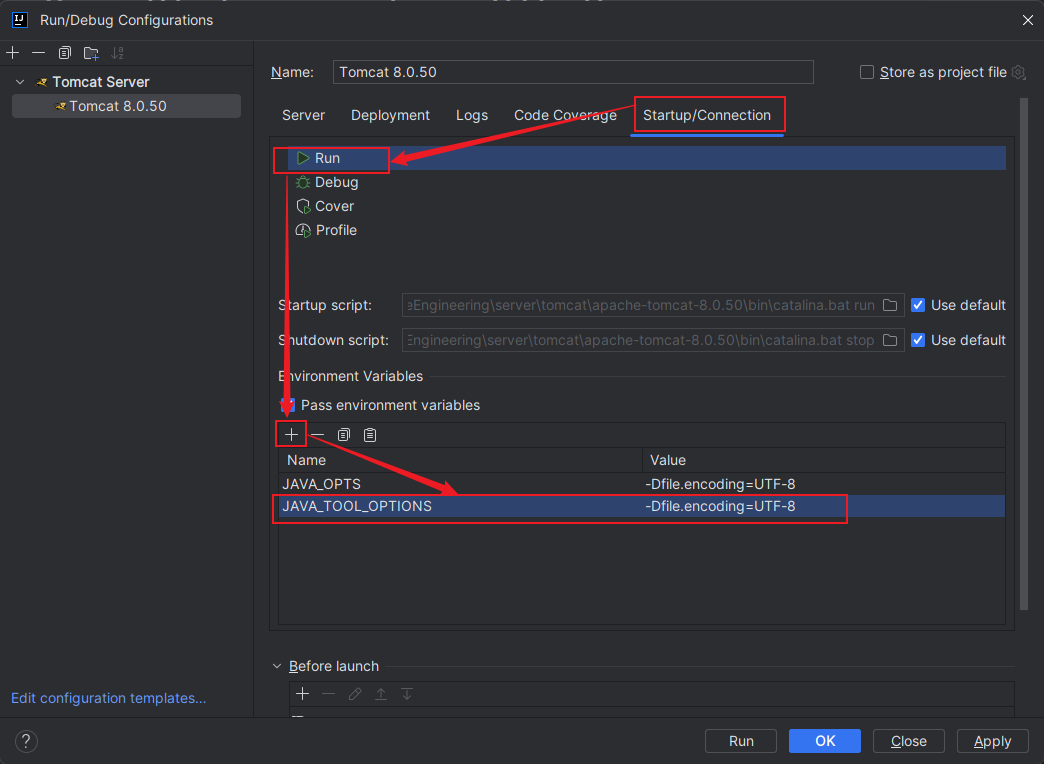
Task: Move the Before launch task down
Action: [x=407, y=694]
